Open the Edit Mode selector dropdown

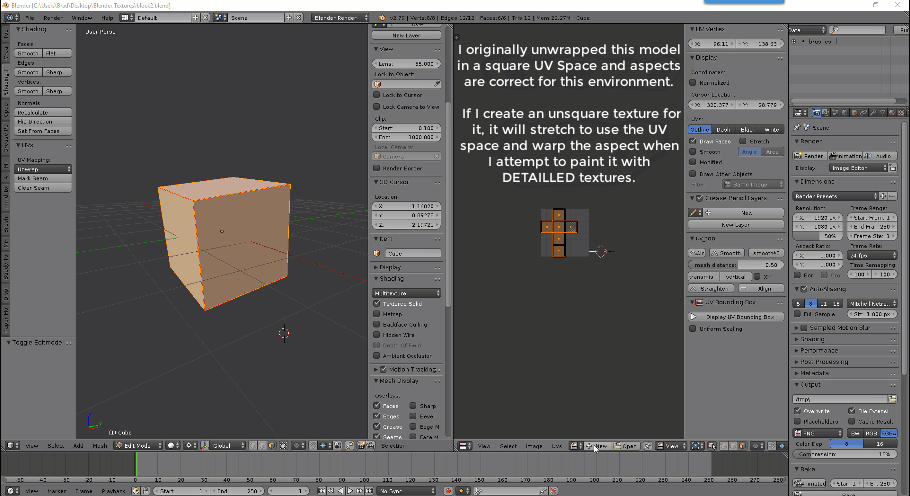137,445
